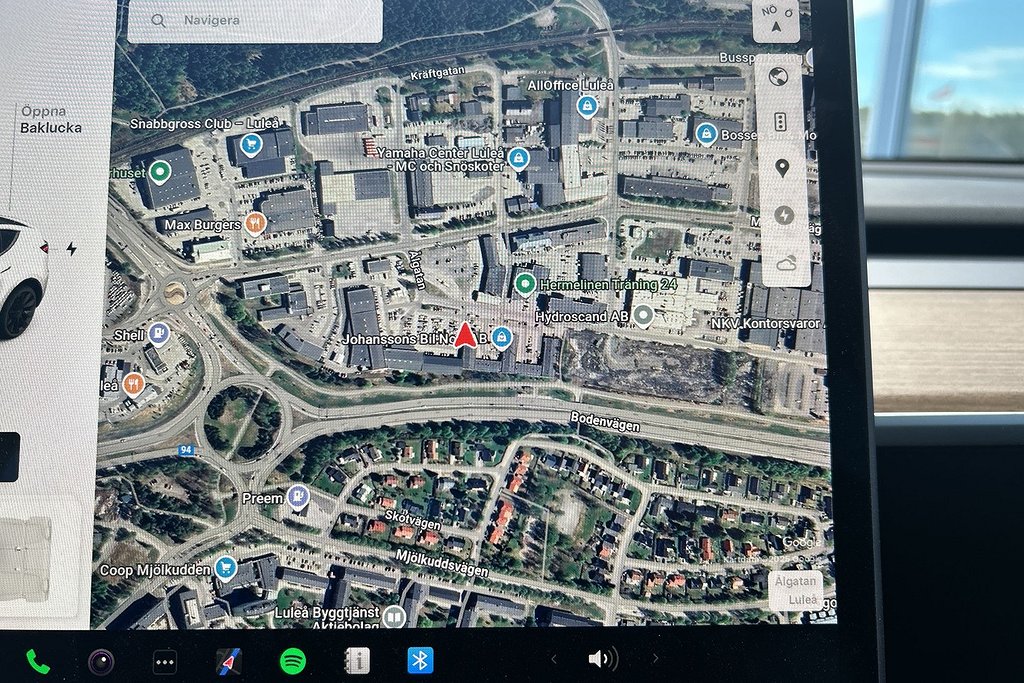Select the Yamaha Center Luleå shop pin
1024x683 pixels.
click(x=518, y=158)
